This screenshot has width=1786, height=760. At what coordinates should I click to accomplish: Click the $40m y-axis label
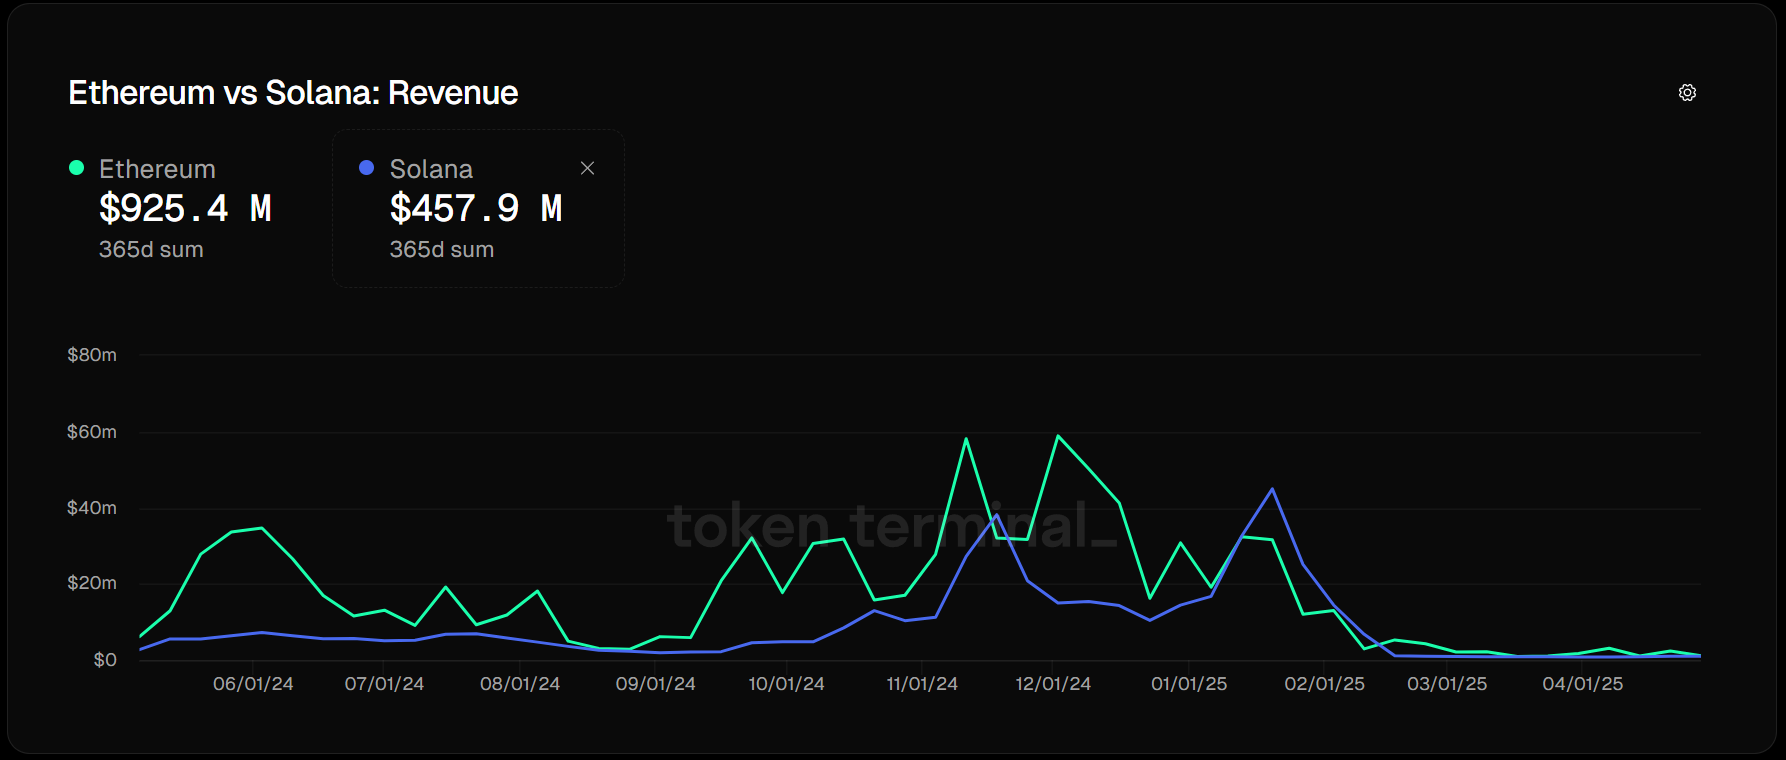[92, 508]
